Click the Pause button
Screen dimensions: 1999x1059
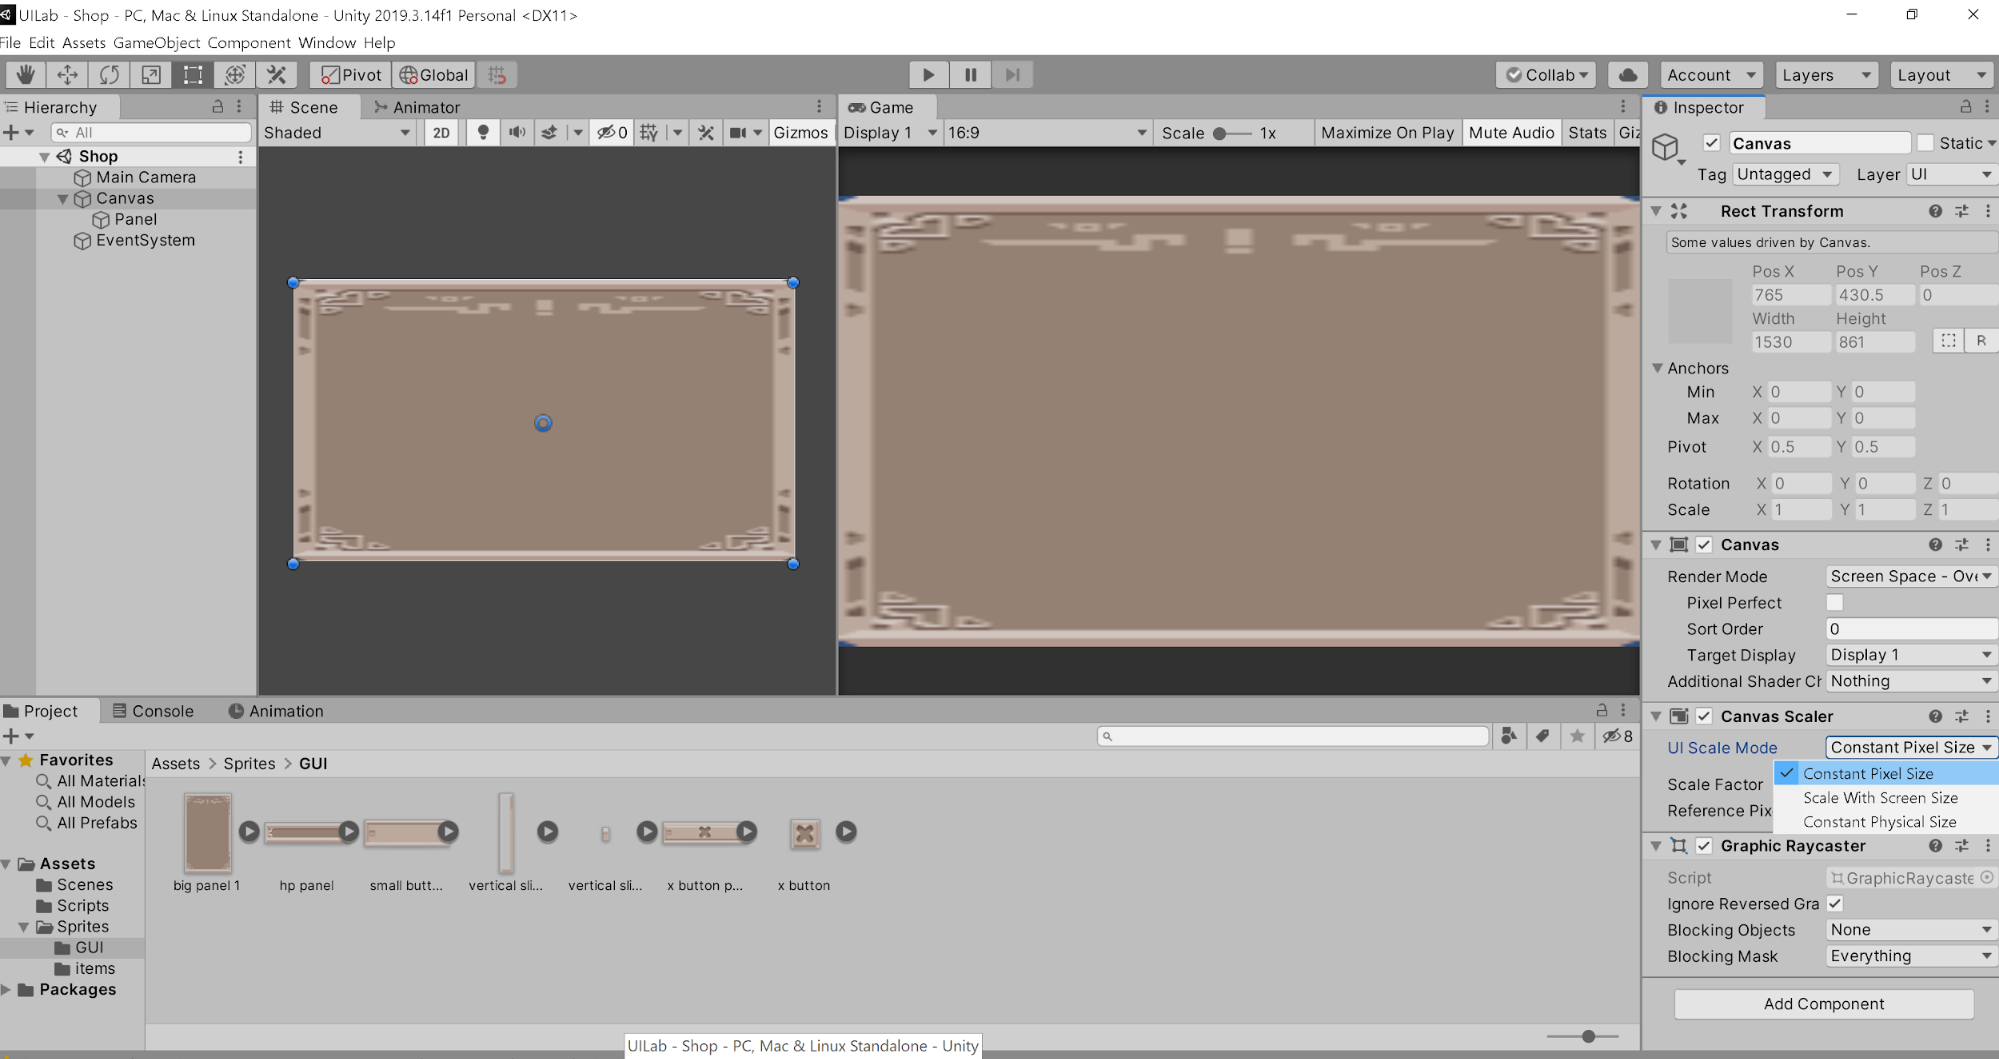coord(971,75)
